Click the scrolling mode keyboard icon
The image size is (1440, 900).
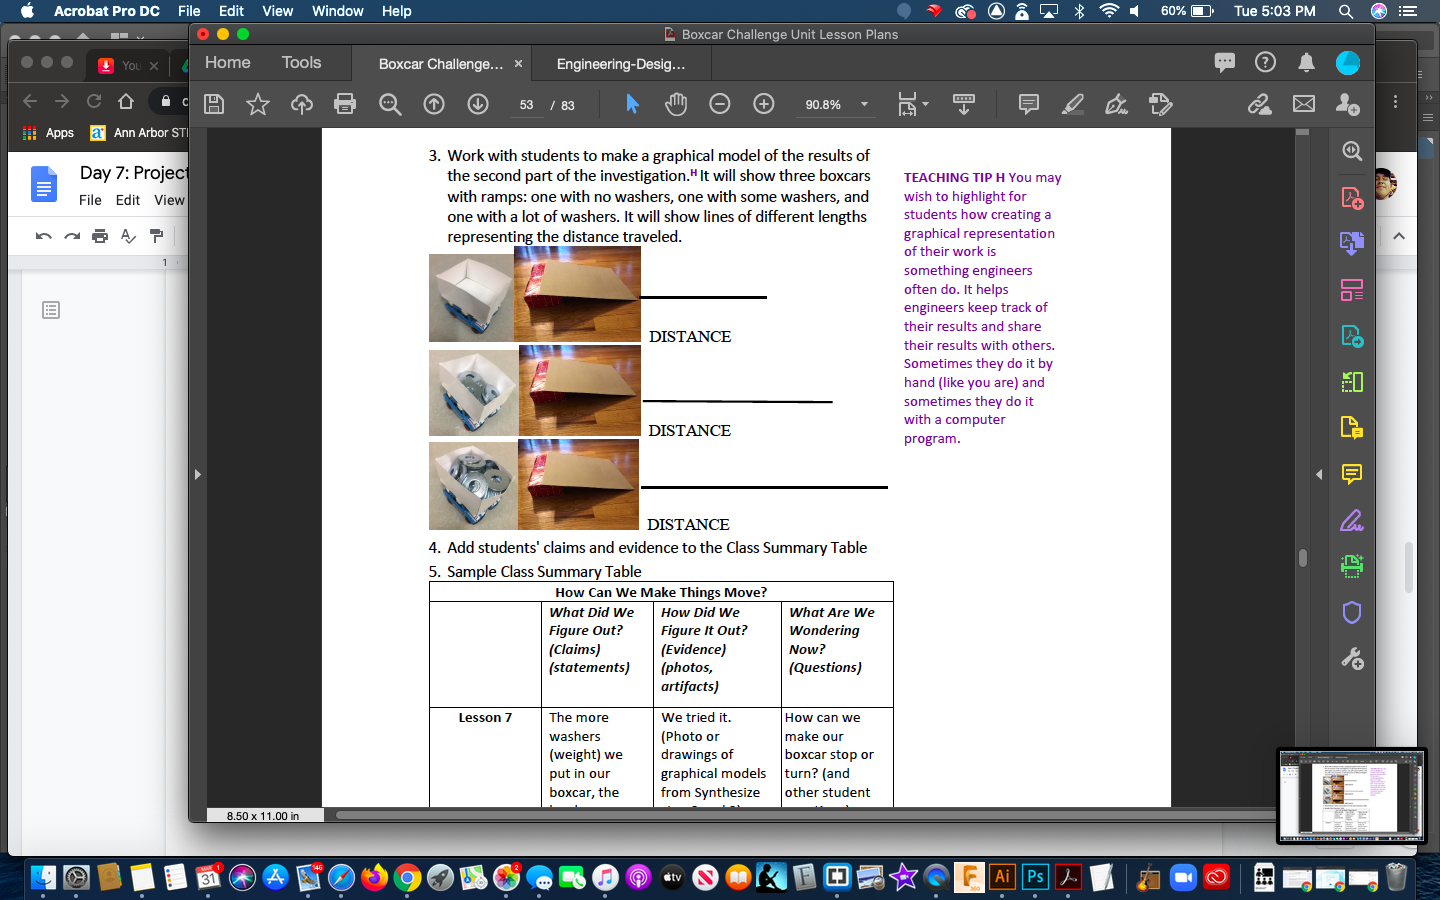pos(964,104)
